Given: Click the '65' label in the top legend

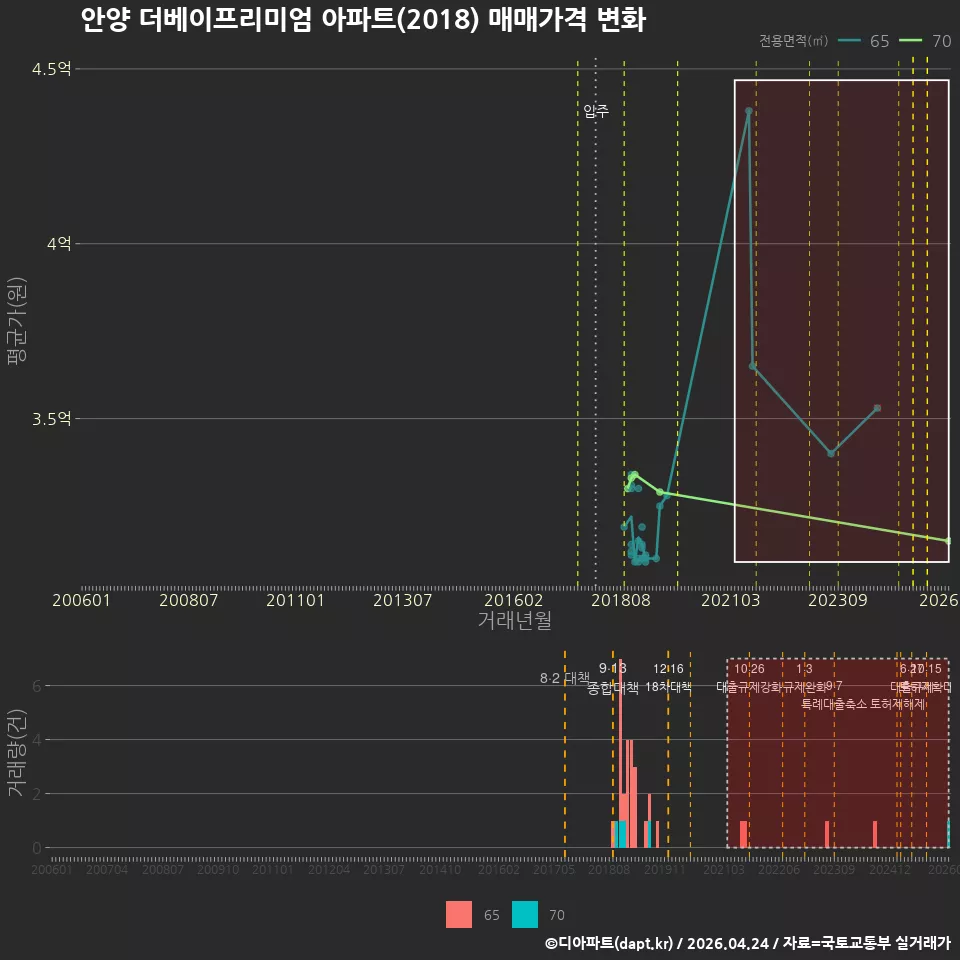Looking at the screenshot, I should coord(879,41).
